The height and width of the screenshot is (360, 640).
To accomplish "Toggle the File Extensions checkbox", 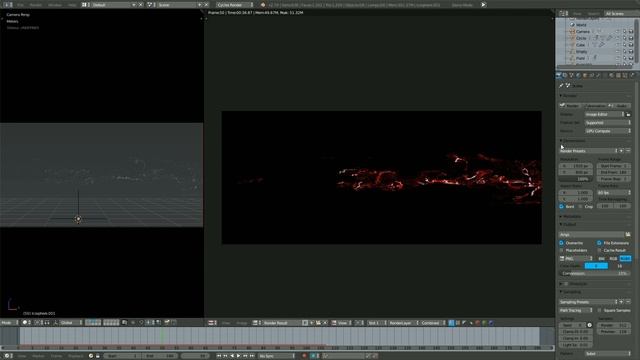I will pos(599,243).
